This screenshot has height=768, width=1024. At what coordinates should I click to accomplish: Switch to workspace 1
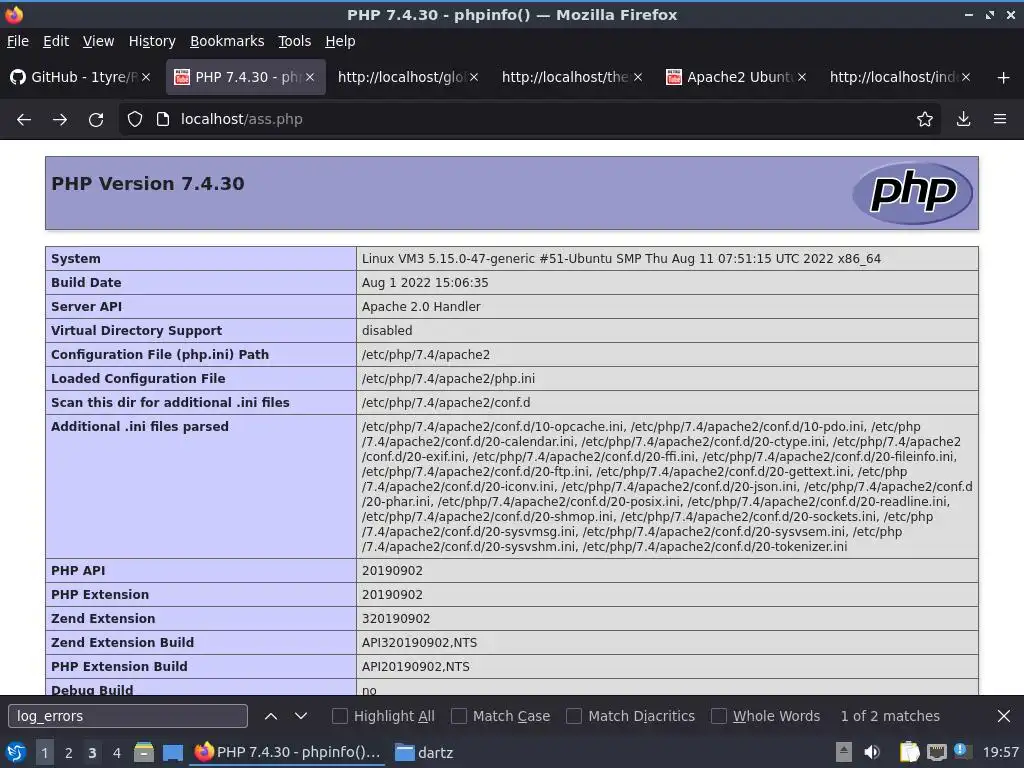tap(44, 753)
